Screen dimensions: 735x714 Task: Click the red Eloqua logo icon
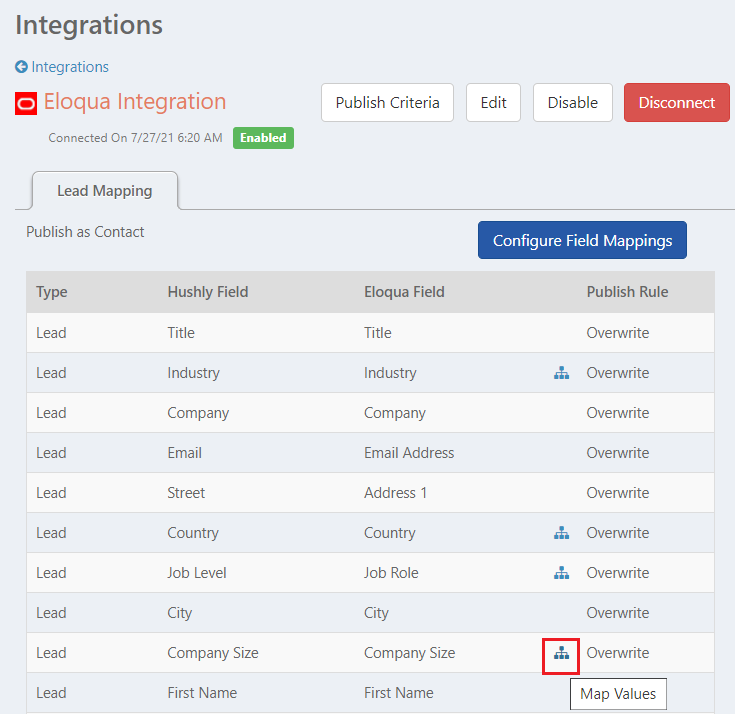(26, 104)
